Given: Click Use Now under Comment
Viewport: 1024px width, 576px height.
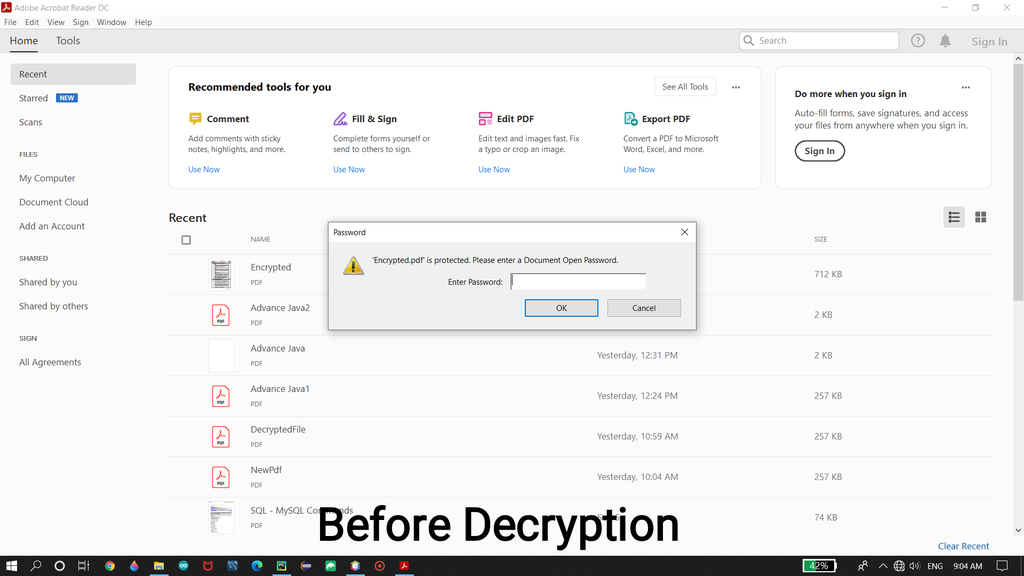Looking at the screenshot, I should pos(204,169).
